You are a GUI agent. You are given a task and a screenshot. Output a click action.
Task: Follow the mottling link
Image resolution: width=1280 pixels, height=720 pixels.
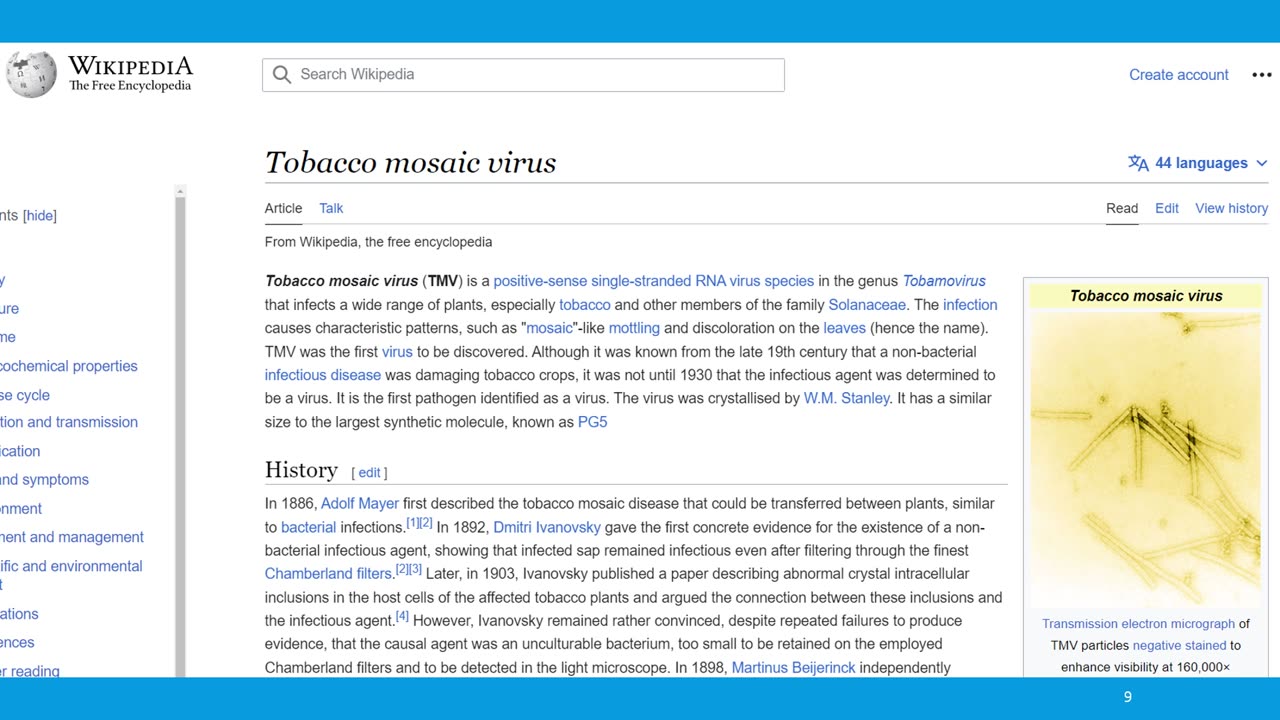pyautogui.click(x=634, y=328)
